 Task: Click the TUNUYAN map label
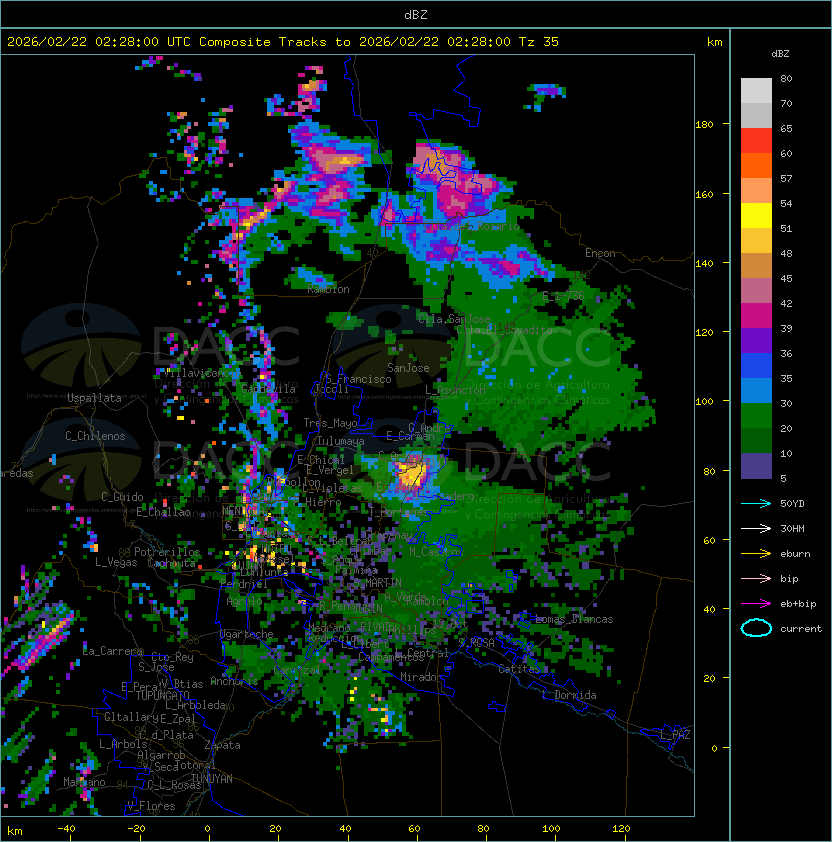(x=212, y=779)
